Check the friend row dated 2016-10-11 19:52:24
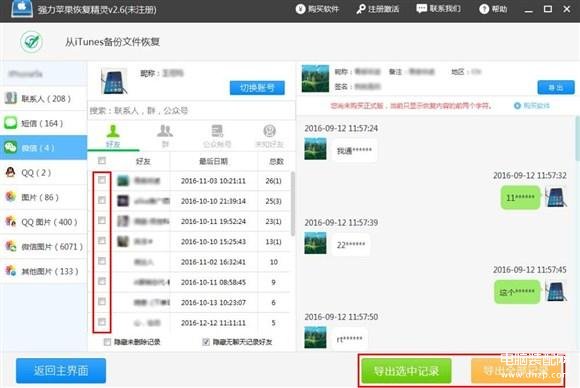Screen dimensions: 580x388 (102, 220)
